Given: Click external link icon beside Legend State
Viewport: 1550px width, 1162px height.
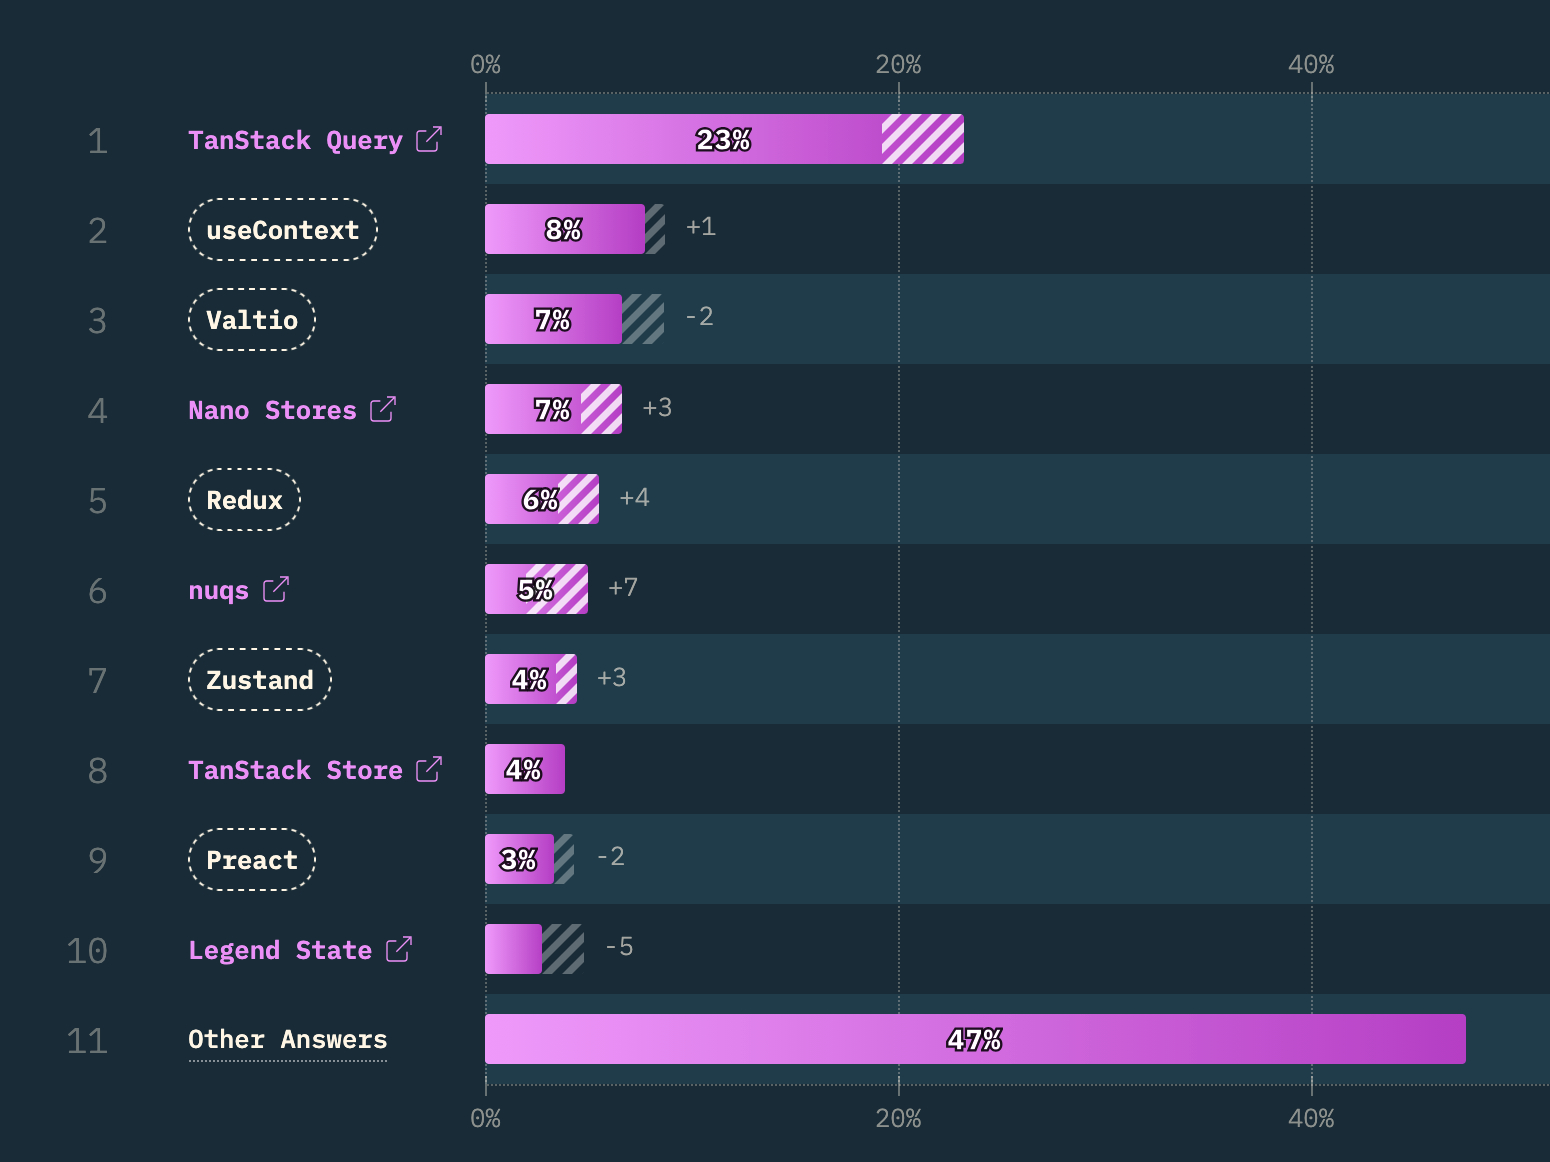Looking at the screenshot, I should point(399,950).
